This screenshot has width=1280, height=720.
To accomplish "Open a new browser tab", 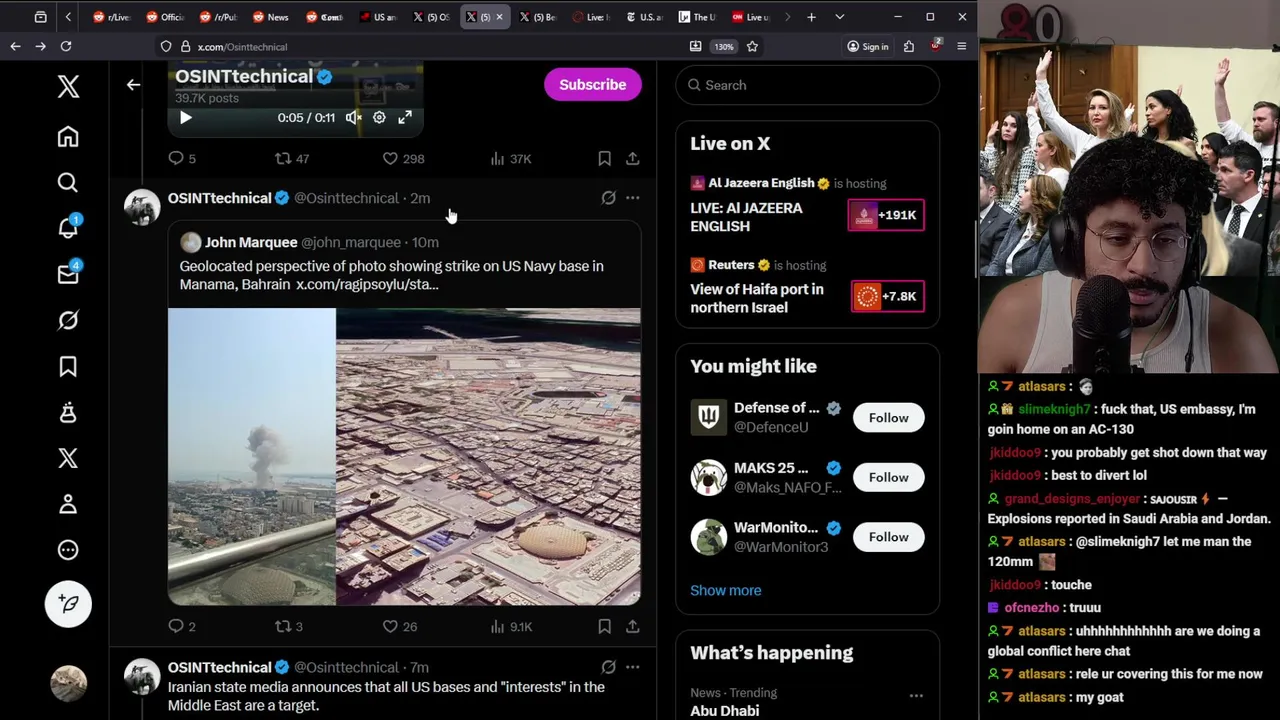I will (811, 17).
